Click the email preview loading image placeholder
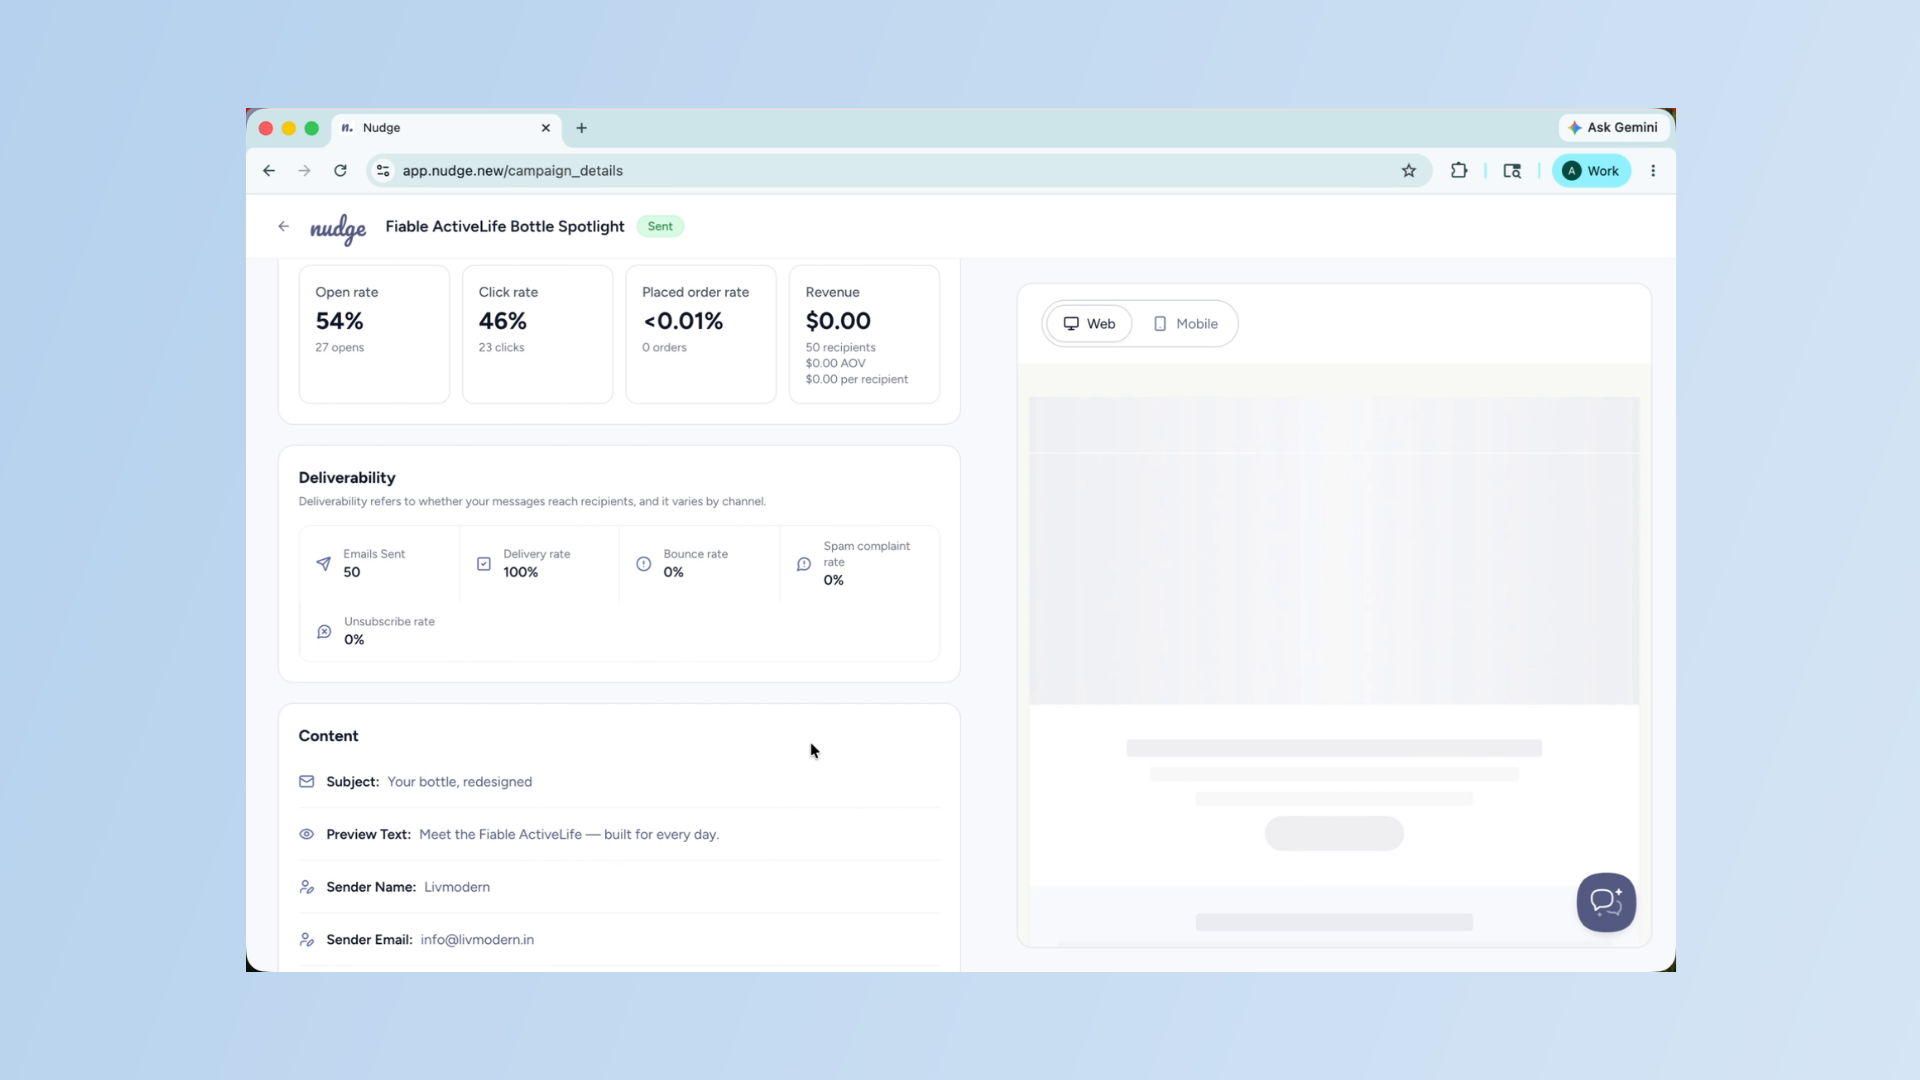This screenshot has height=1080, width=1920. pyautogui.click(x=1334, y=551)
